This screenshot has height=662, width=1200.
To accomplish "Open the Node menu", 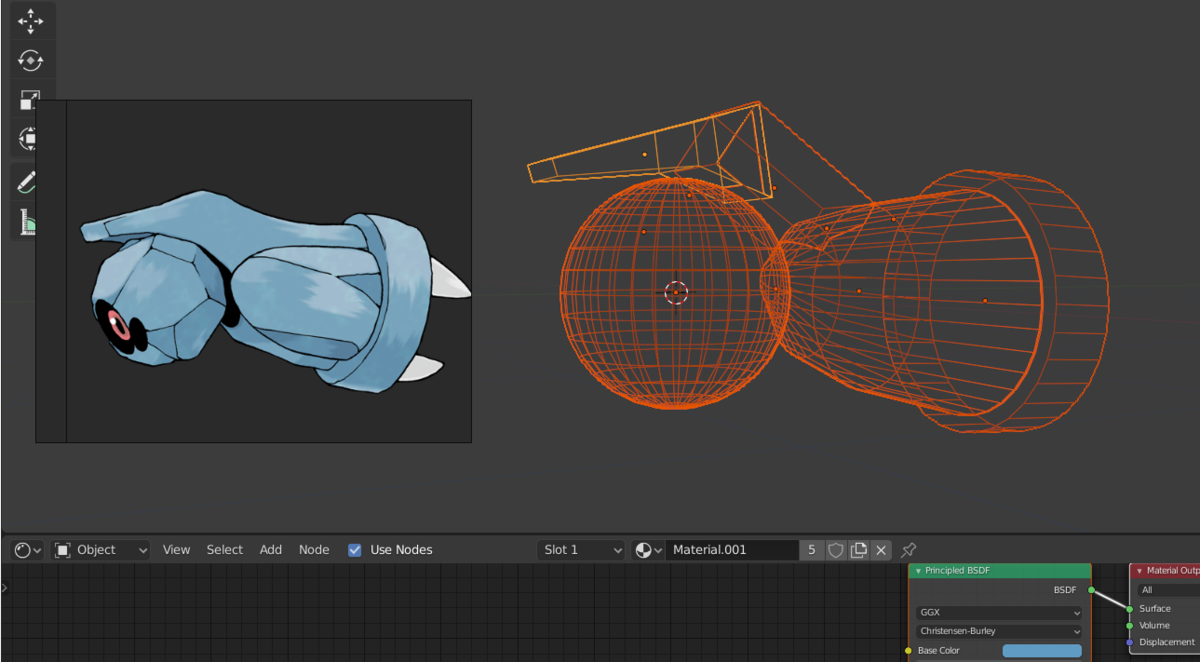I will tap(314, 550).
